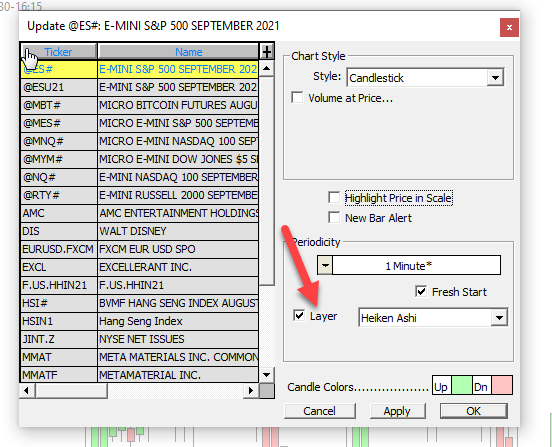Viewport: 552px width, 447px height.
Task: Check Highlight Price in Scale
Action: click(334, 197)
